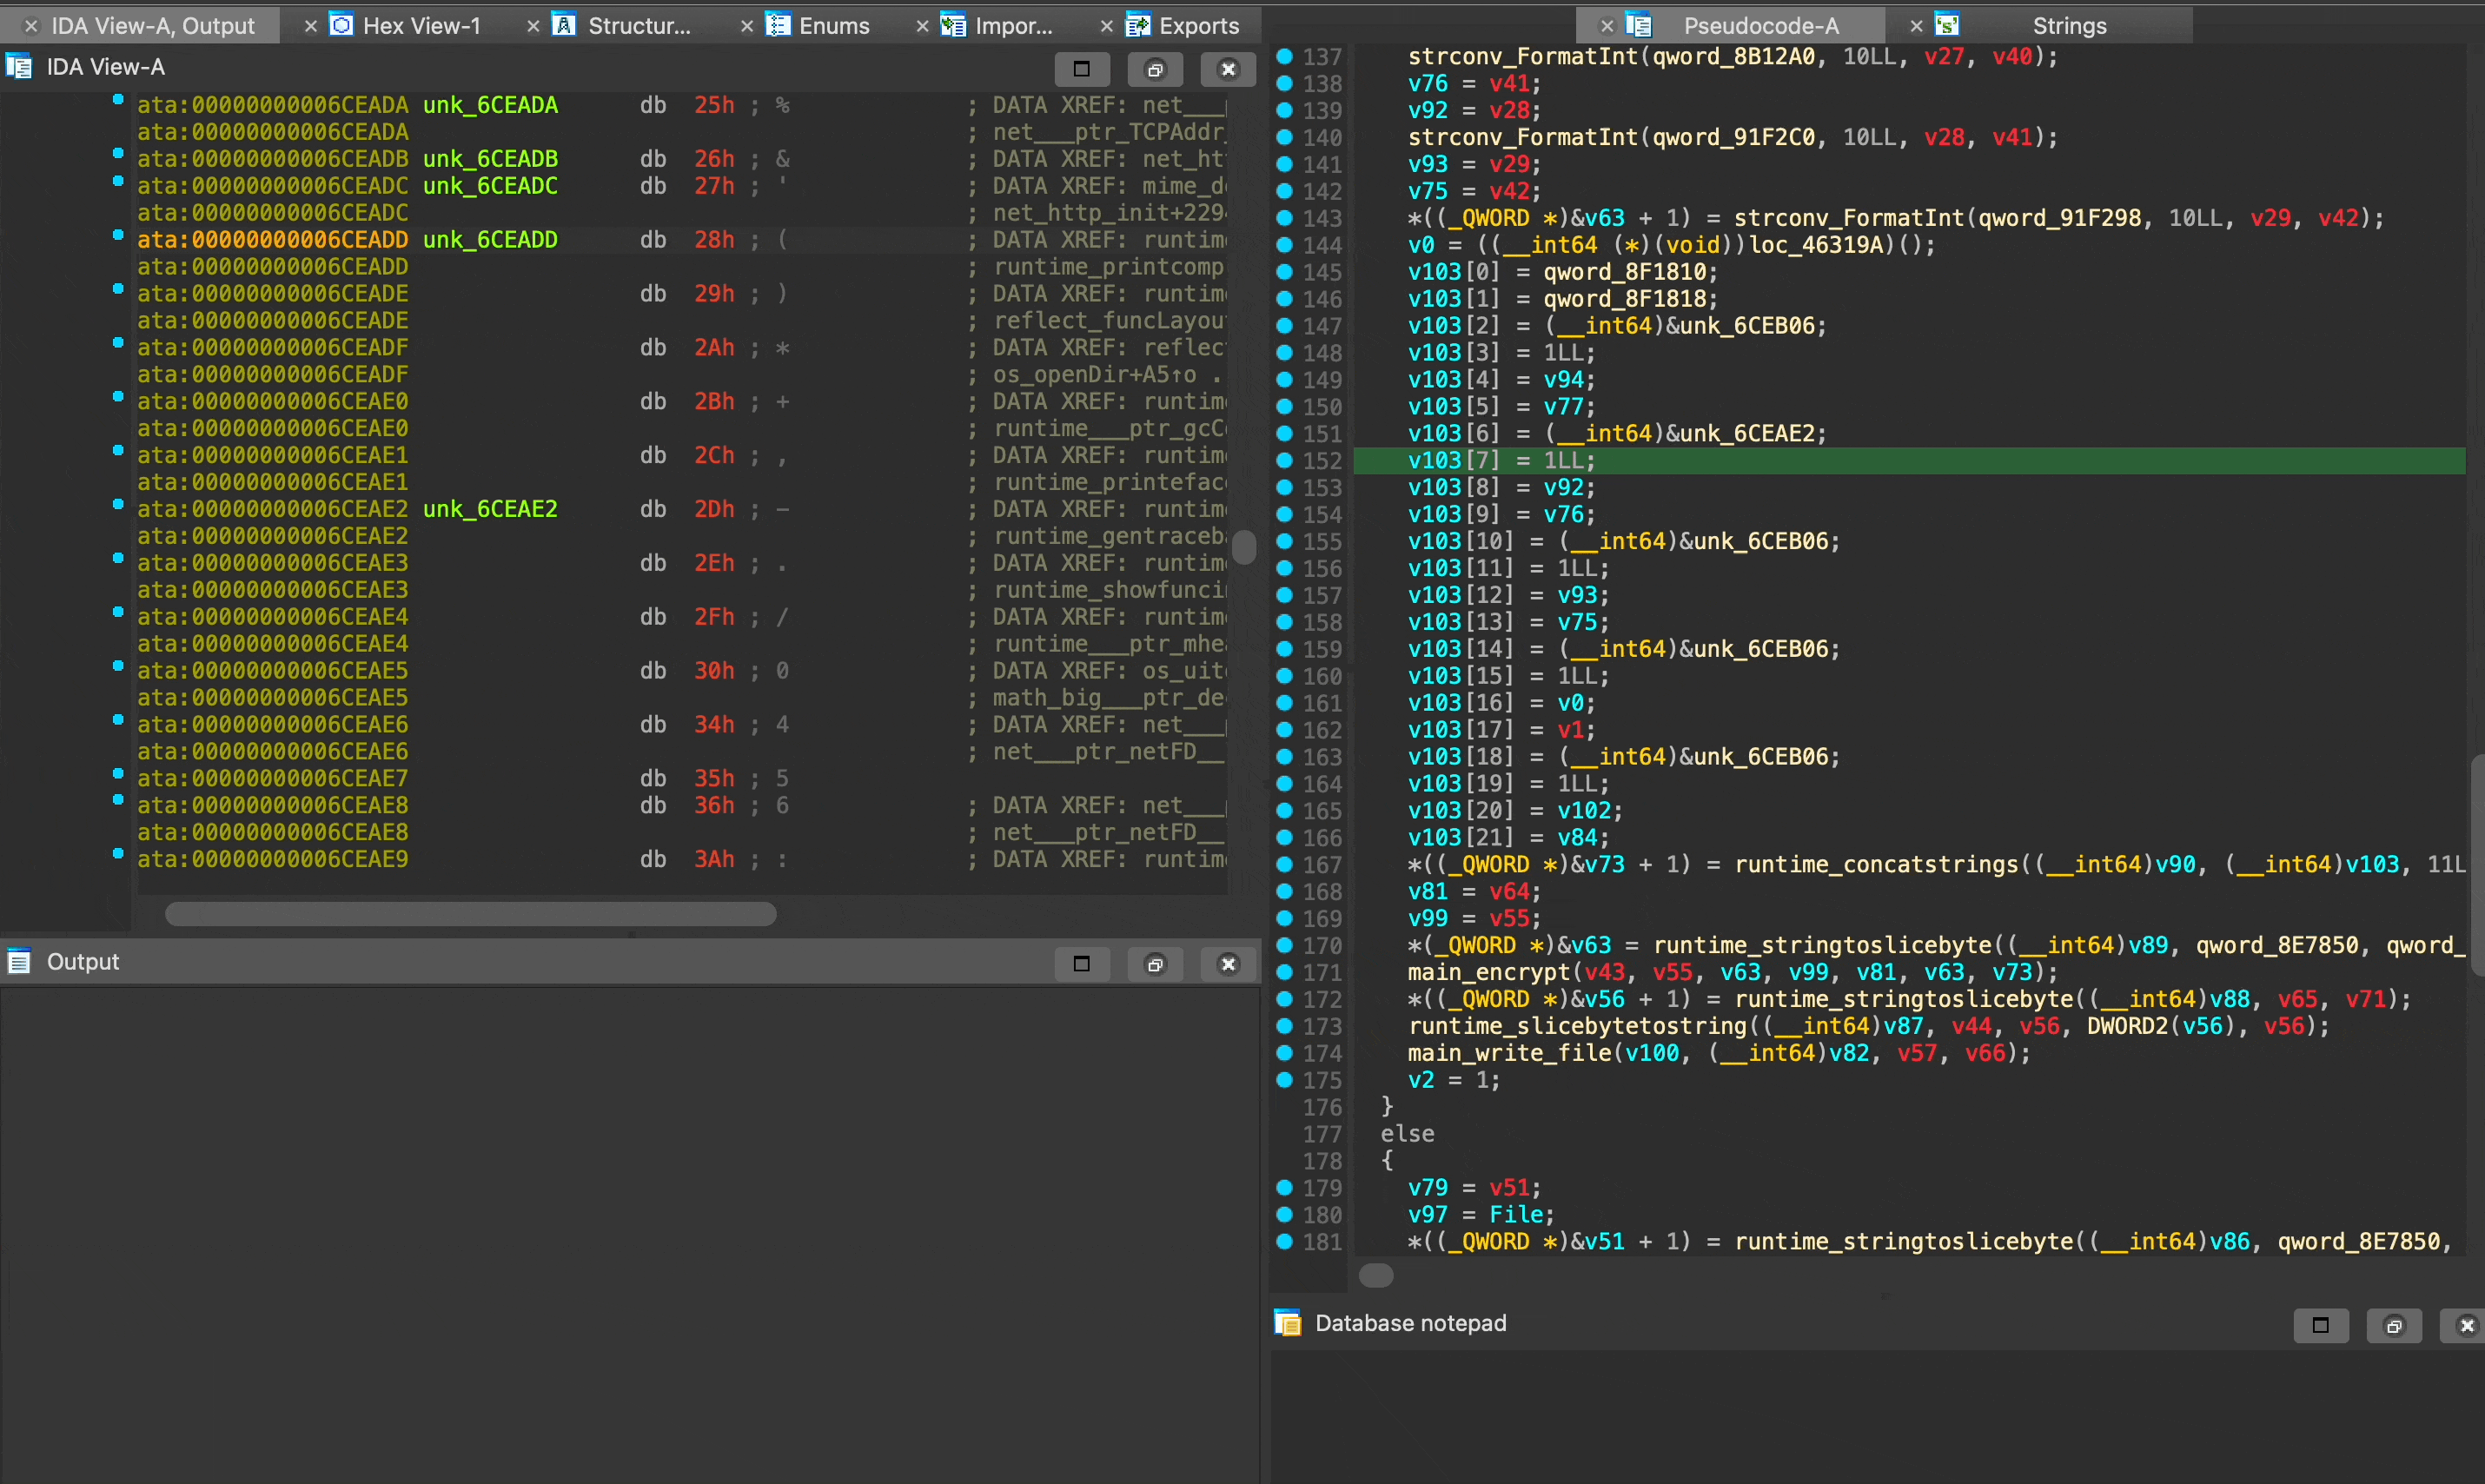Select the unk_6CEAE2 label in disassembly
Viewport: 2485px width, 1484px height.
point(489,509)
